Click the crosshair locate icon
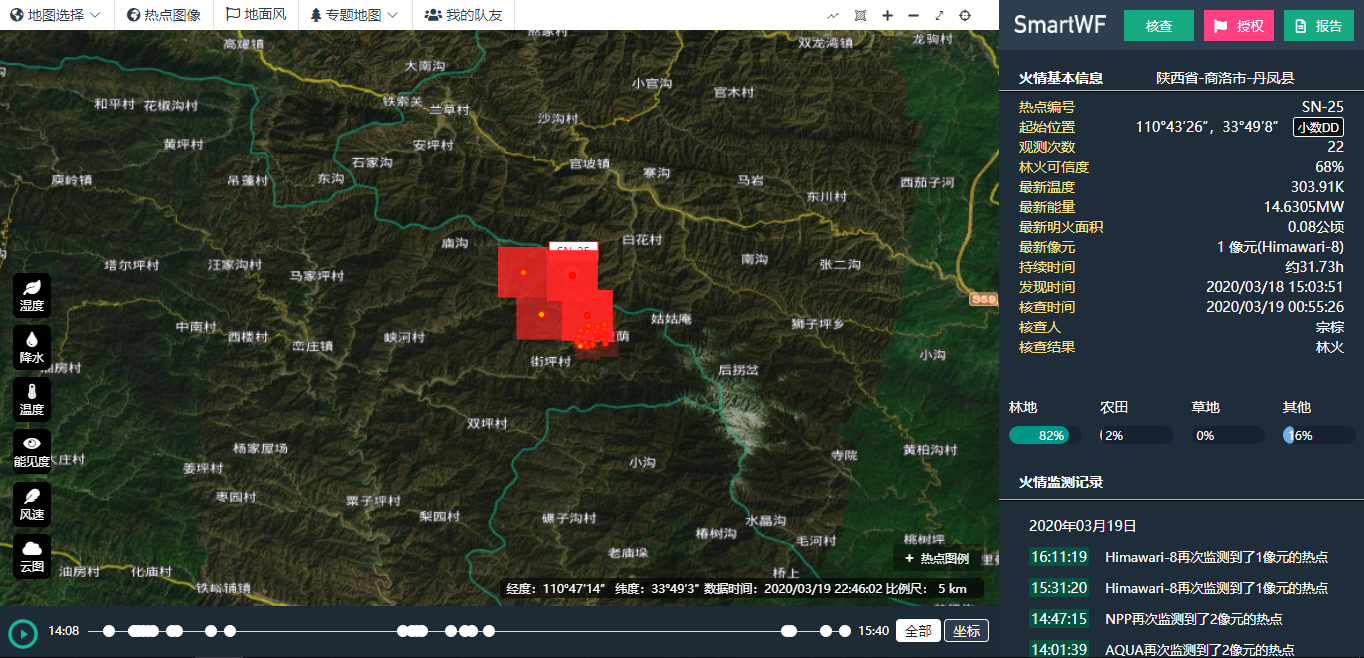The height and width of the screenshot is (658, 1364). (x=965, y=15)
